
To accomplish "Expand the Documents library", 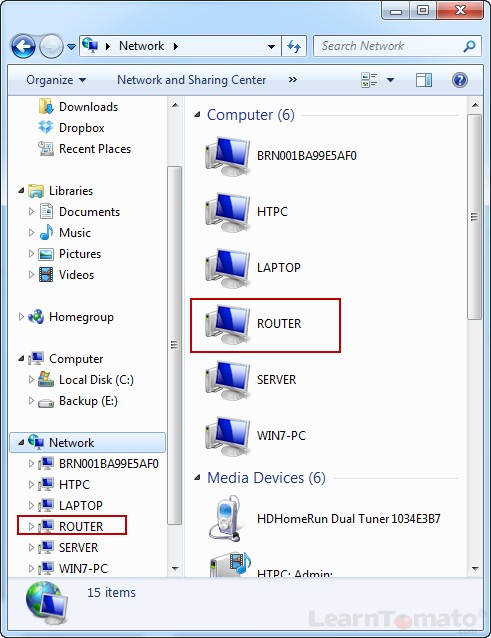I will pyautogui.click(x=31, y=212).
